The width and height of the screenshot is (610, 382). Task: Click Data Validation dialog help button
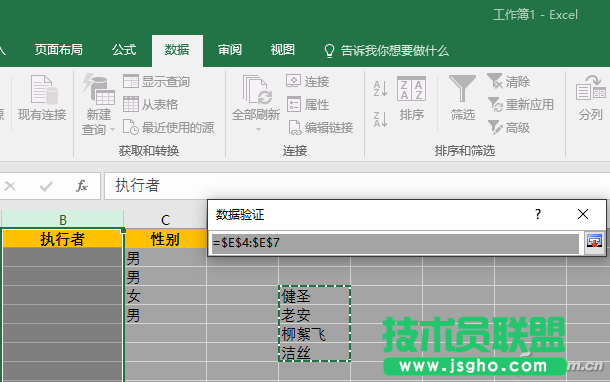(x=538, y=214)
